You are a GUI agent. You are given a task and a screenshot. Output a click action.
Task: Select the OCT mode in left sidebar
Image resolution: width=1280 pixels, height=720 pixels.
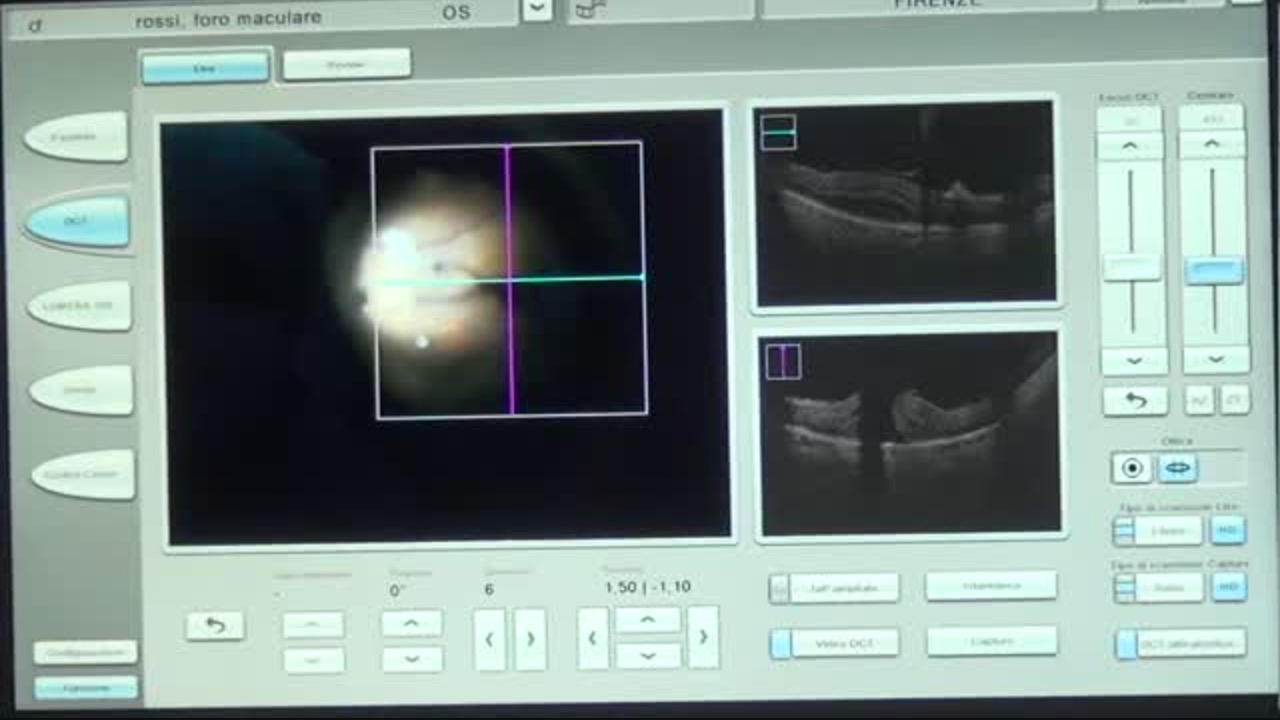tap(77, 221)
